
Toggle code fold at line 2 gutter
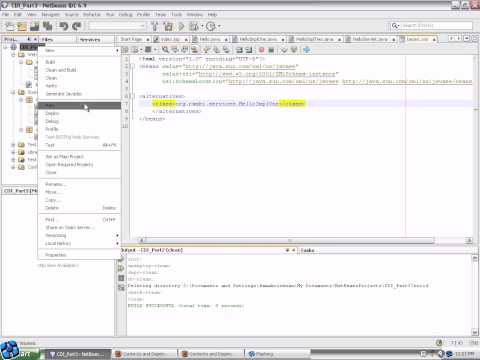coord(133,66)
